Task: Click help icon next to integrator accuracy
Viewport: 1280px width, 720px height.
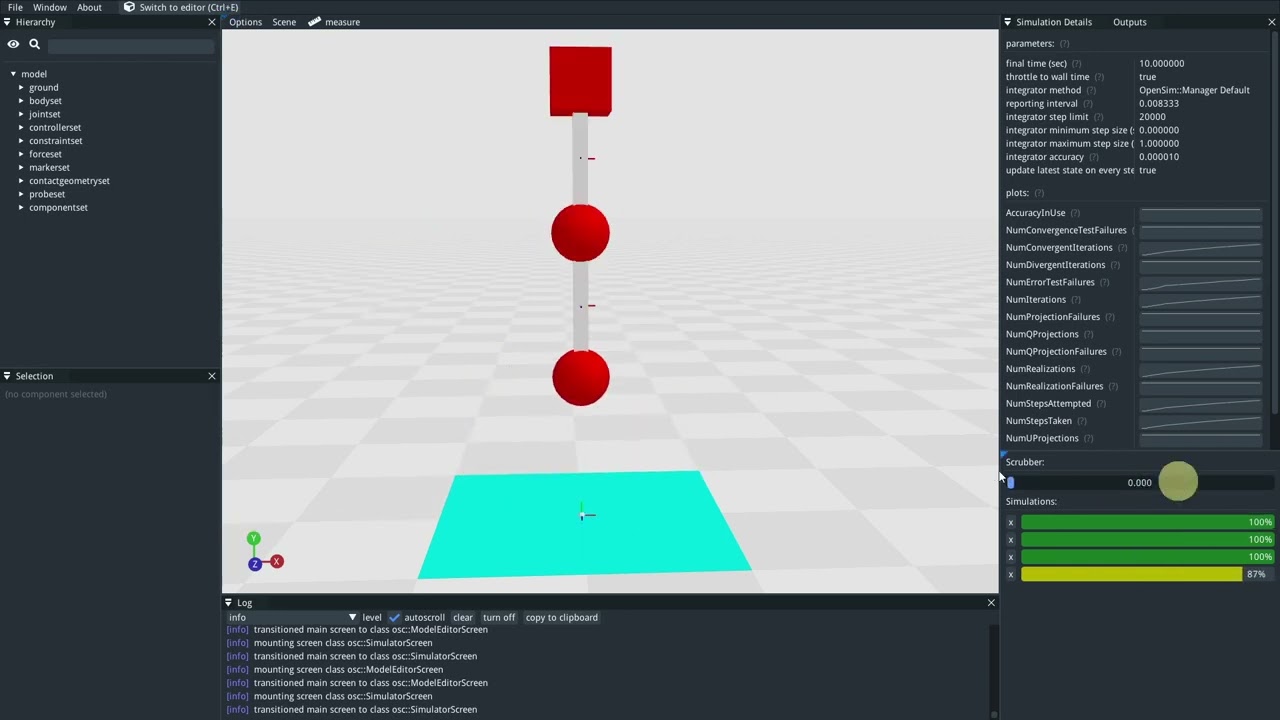Action: coord(1093,157)
